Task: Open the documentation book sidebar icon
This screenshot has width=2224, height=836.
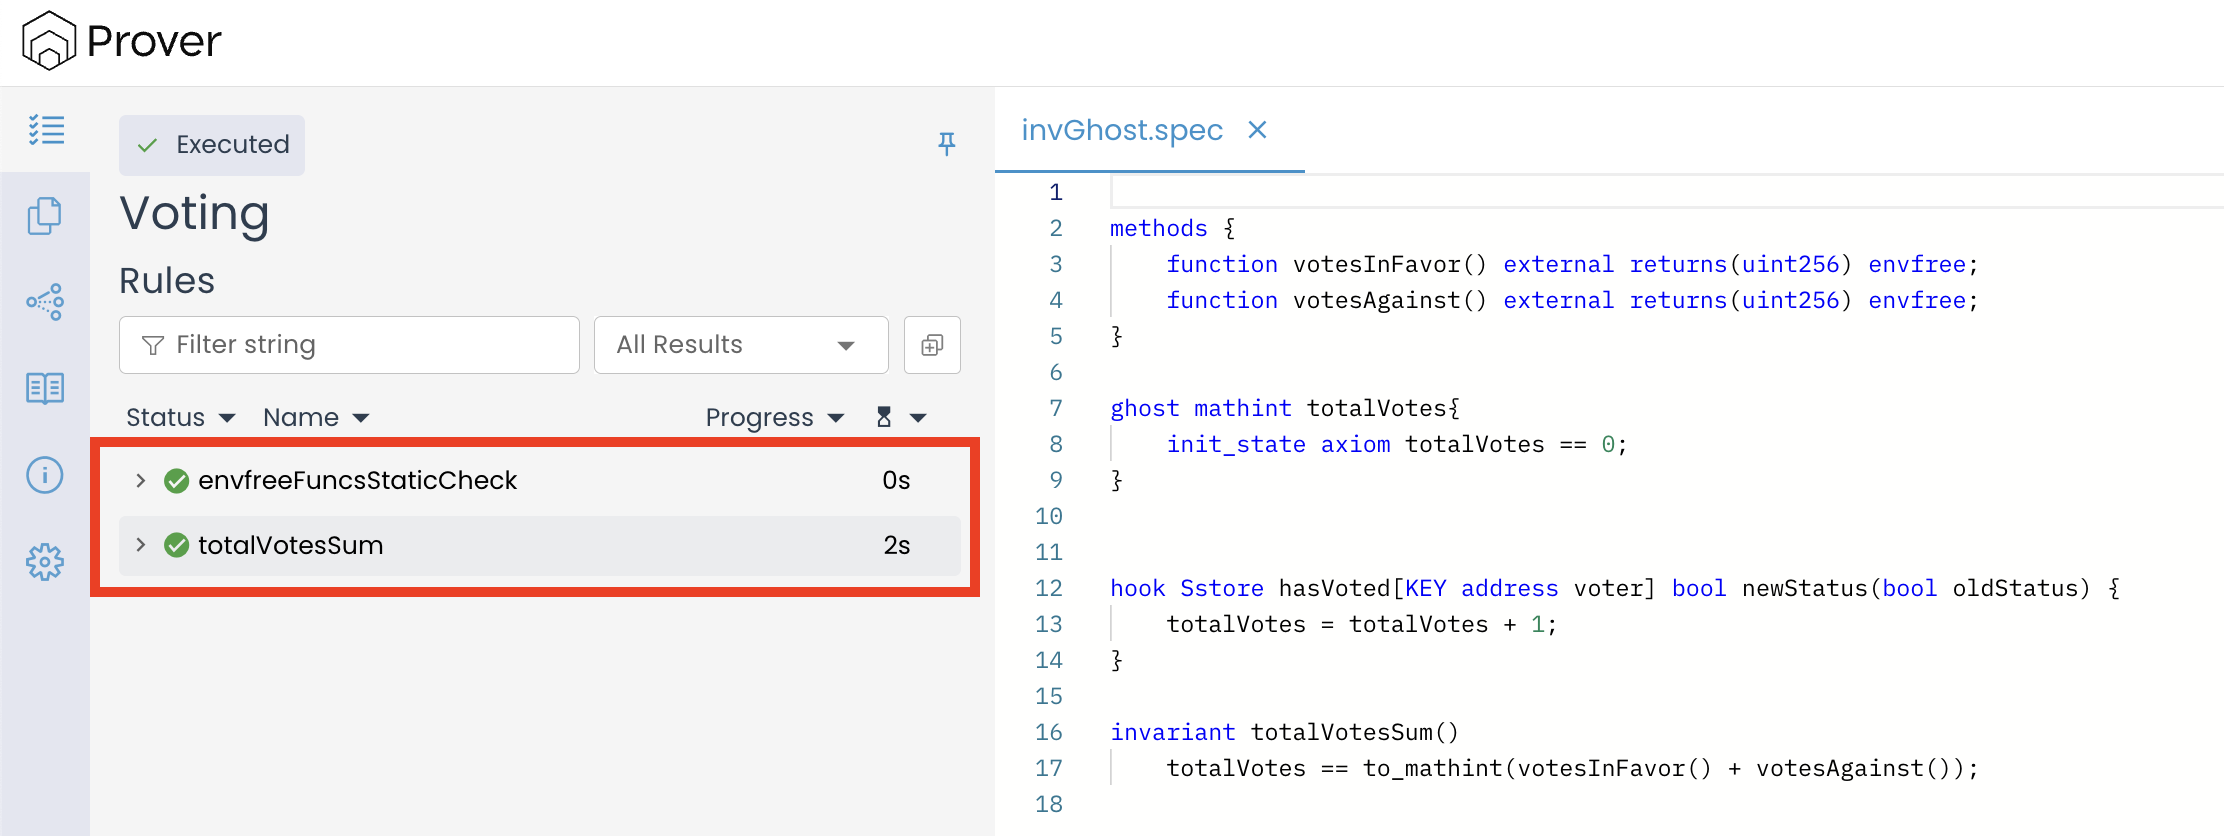Action: tap(45, 388)
